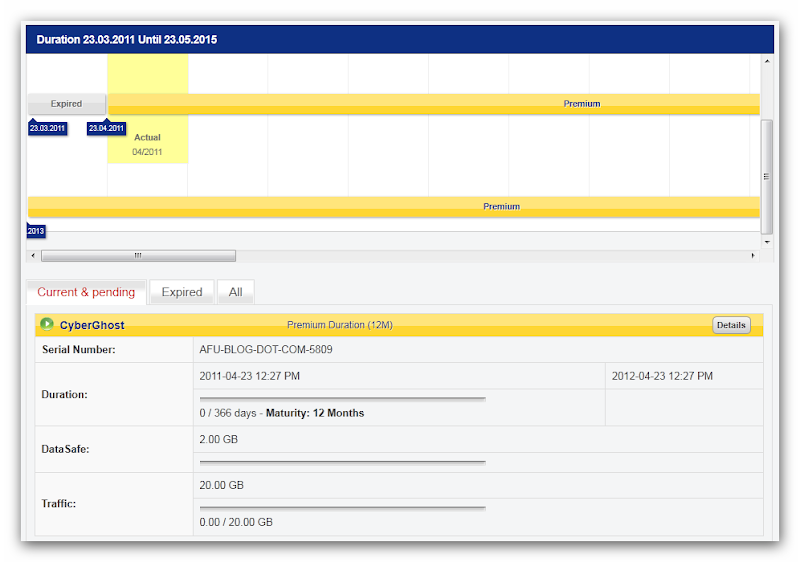Screen dimensions: 800x562
Task: Click the Premium Duration (12M) label
Action: tap(340, 325)
